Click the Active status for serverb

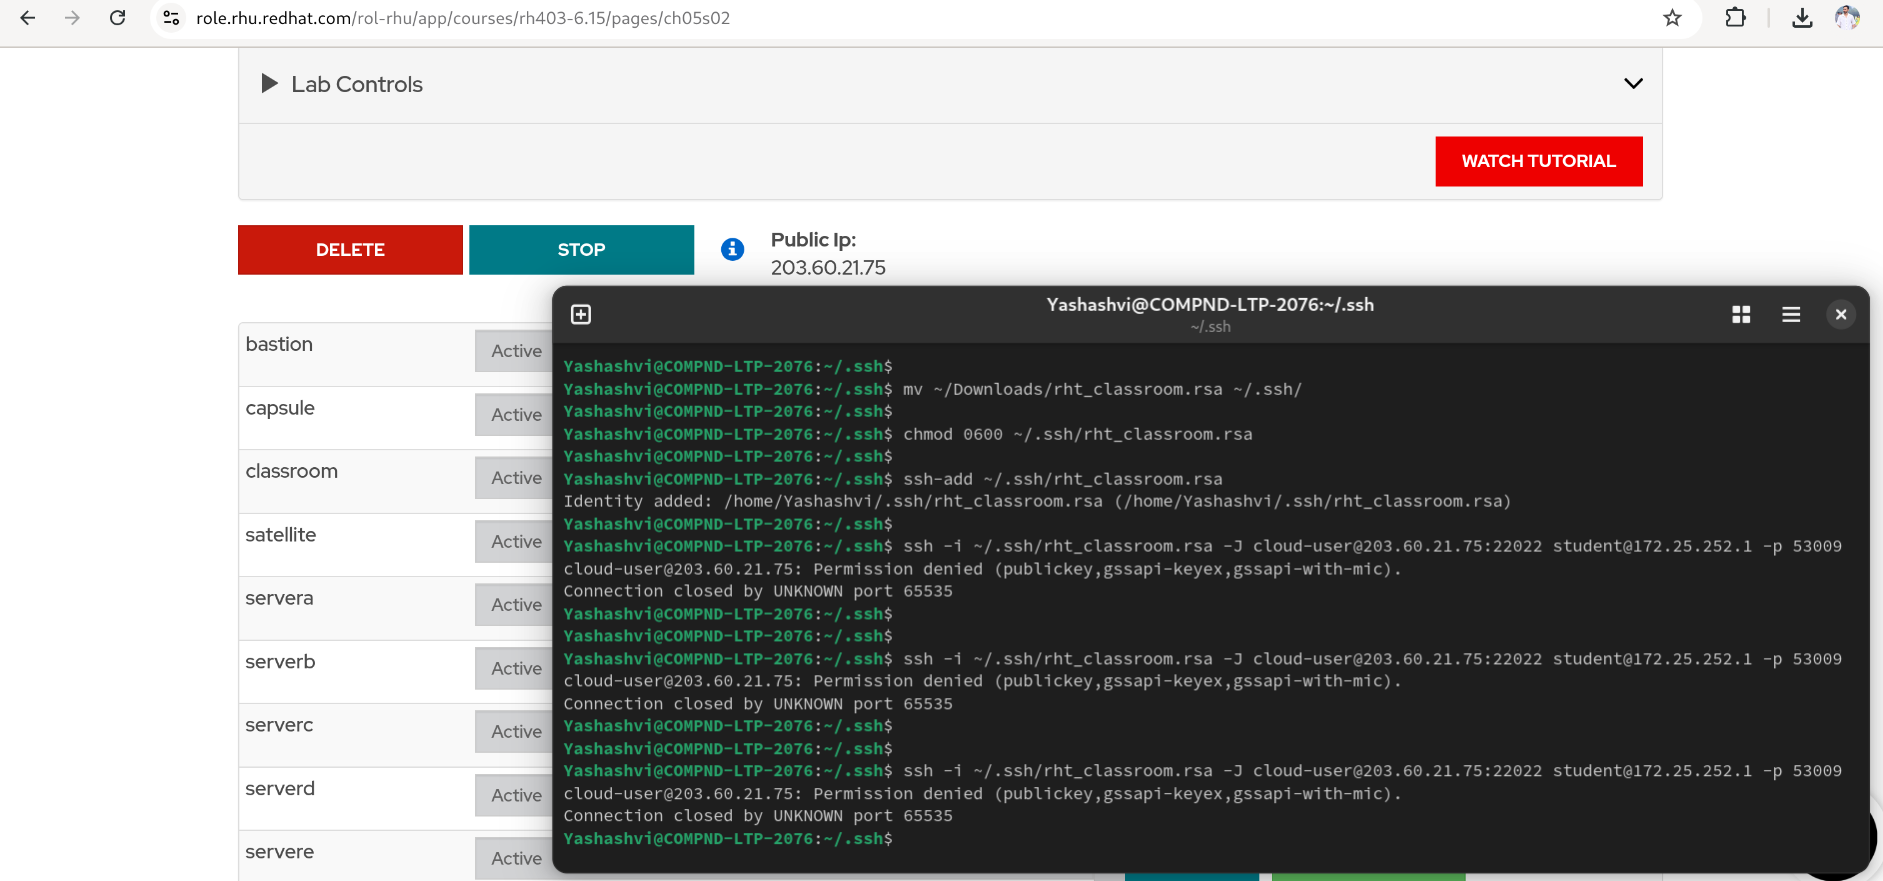(516, 668)
